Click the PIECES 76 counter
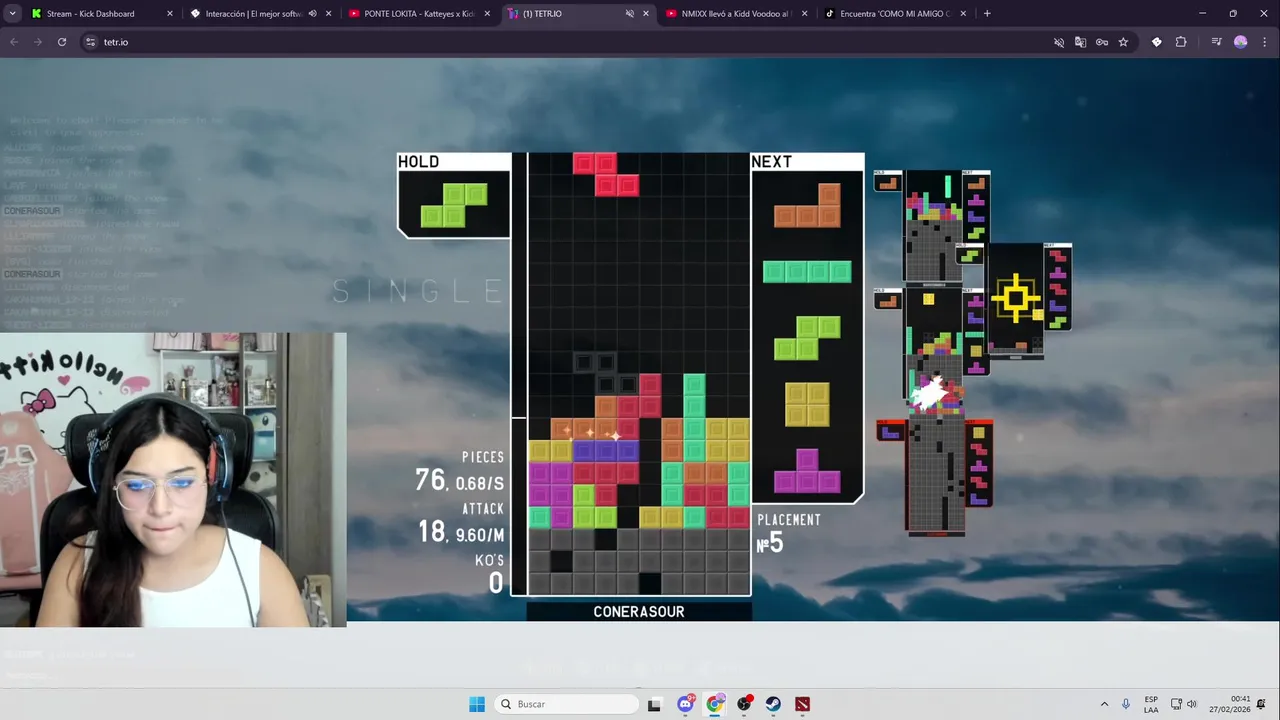 click(x=460, y=473)
